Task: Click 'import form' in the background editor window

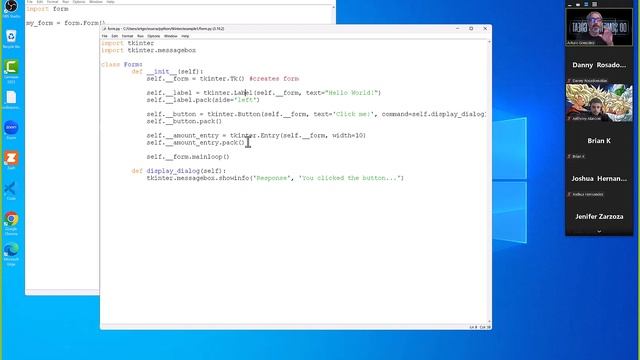Action: coord(47,9)
